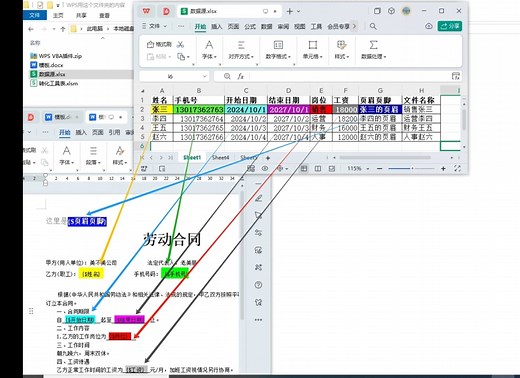
Task: Click the cube skin icon in the spreadsheet title bar
Action: click(x=391, y=11)
